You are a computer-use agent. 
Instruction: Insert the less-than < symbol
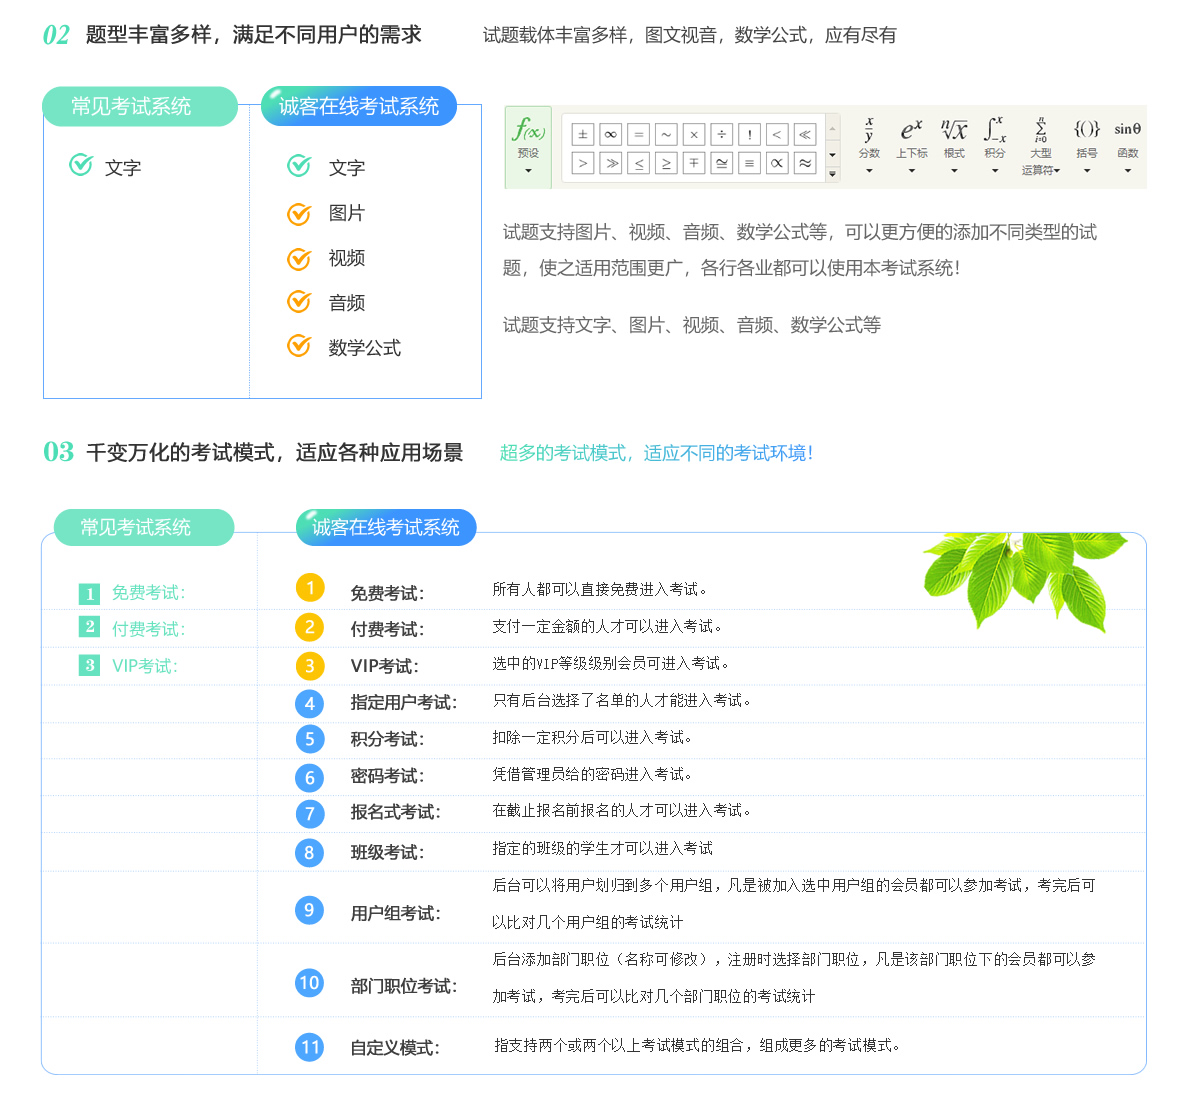(x=777, y=134)
